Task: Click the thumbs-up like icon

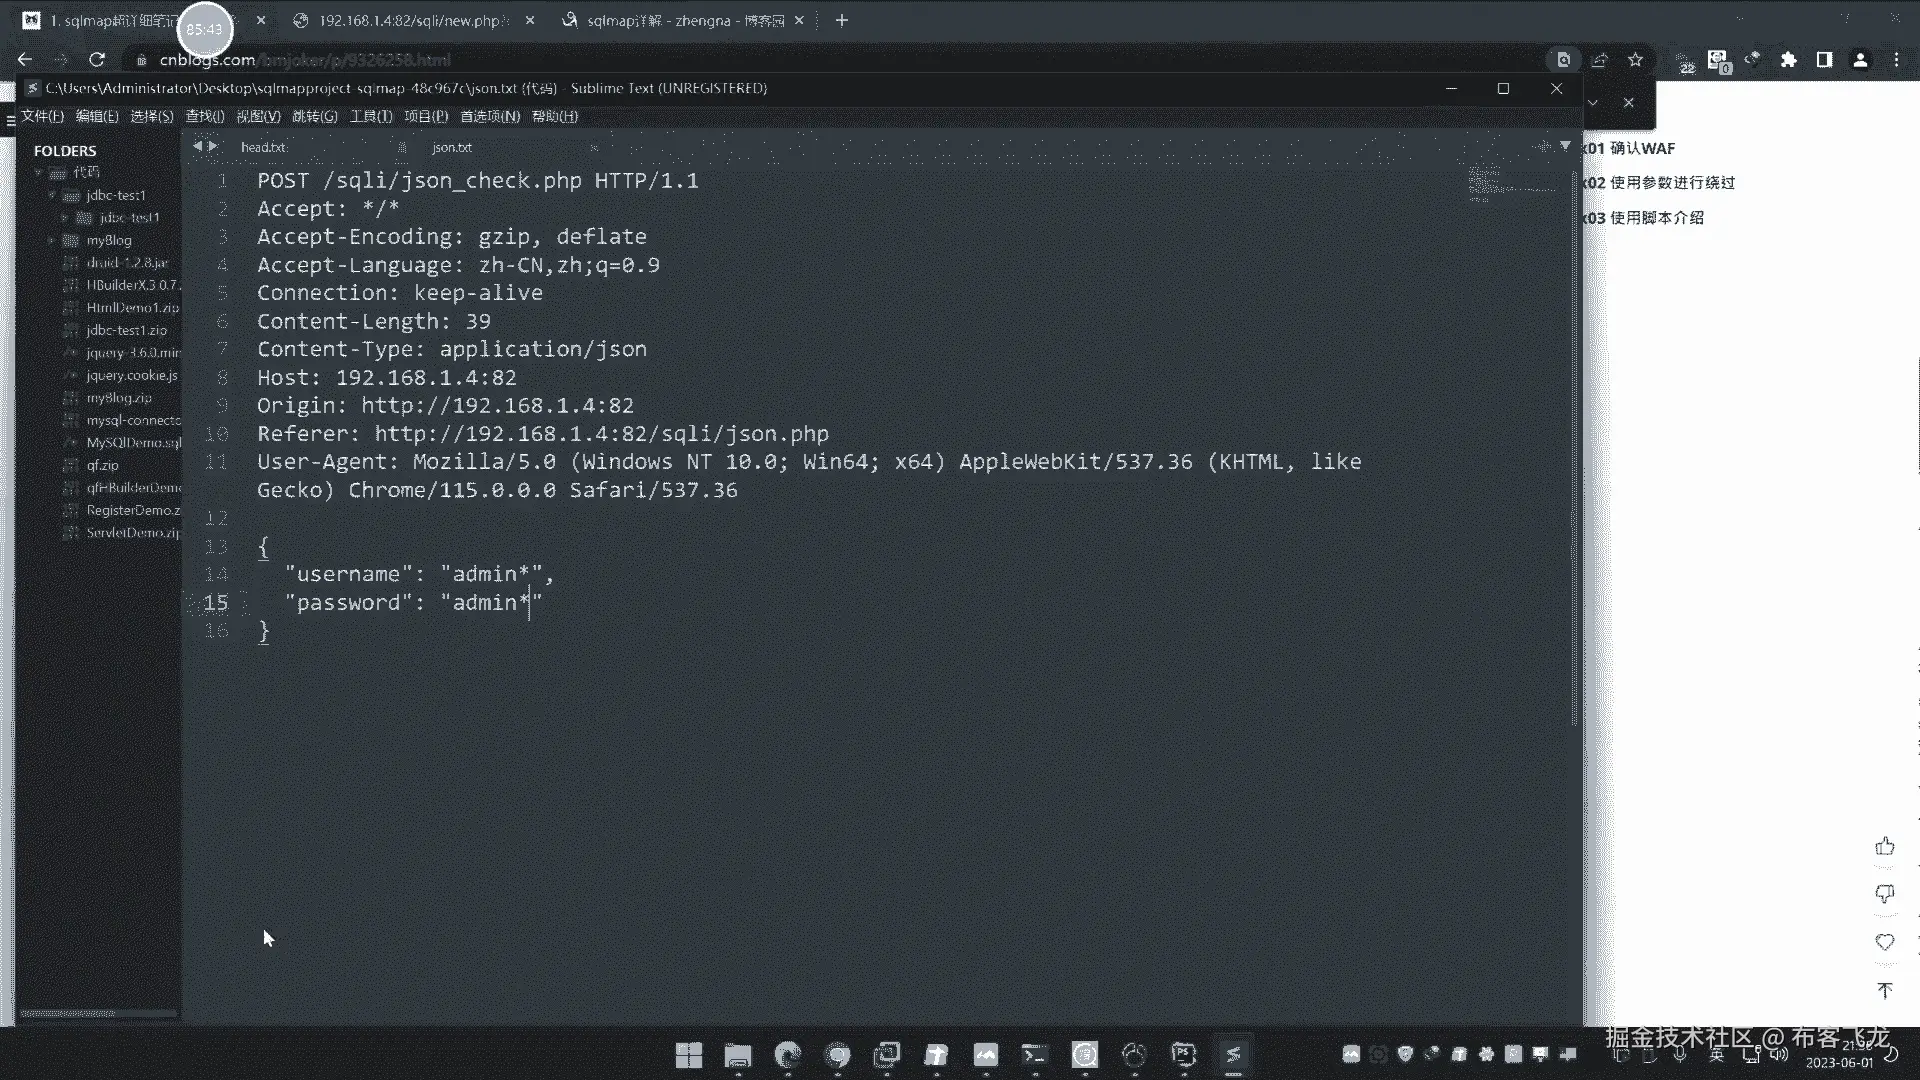Action: click(1884, 847)
